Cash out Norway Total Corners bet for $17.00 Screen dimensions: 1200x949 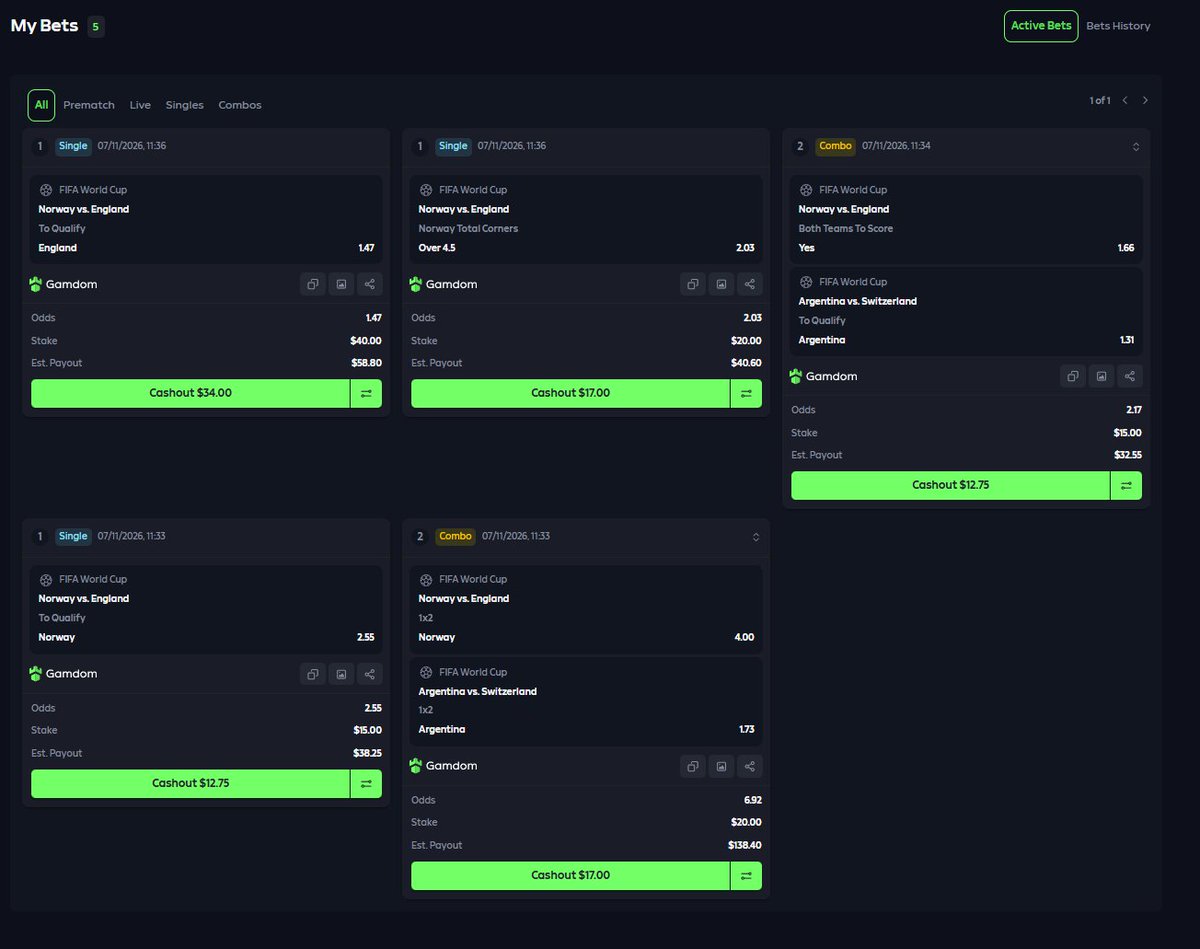(x=570, y=393)
